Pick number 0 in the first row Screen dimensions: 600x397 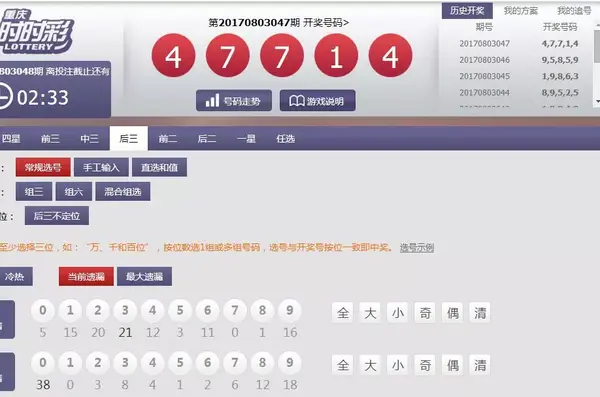43,310
